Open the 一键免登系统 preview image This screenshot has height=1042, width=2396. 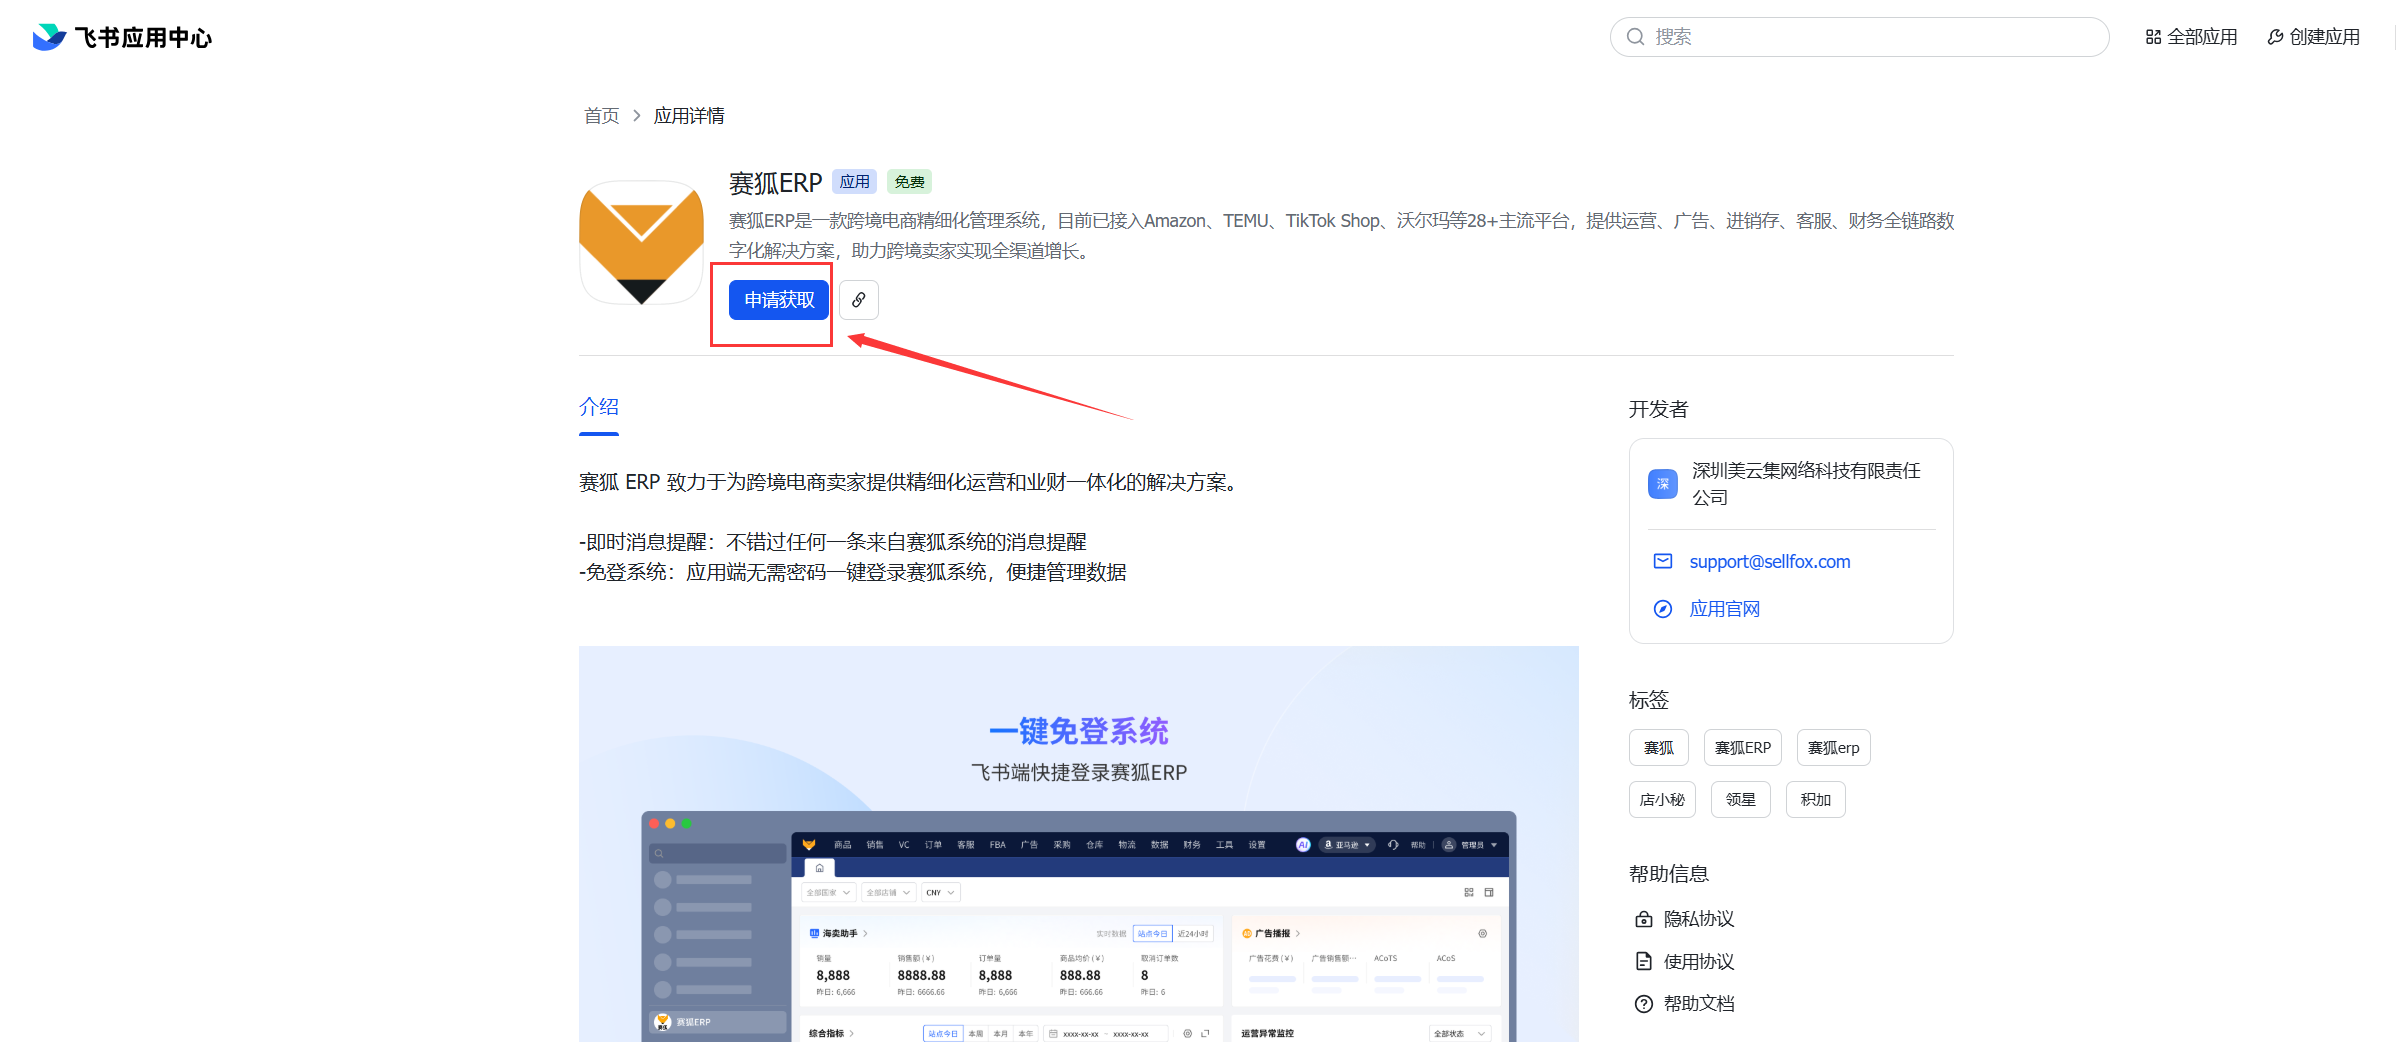tap(1079, 844)
